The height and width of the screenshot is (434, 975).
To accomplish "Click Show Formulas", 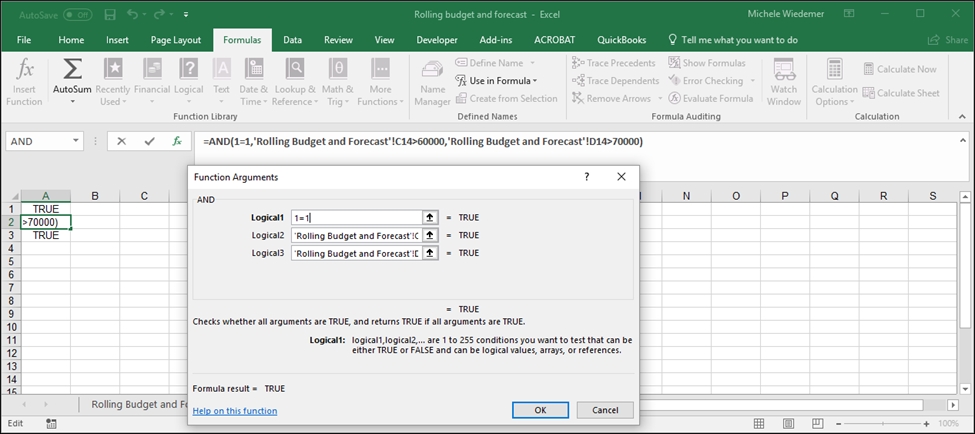I will pos(705,63).
